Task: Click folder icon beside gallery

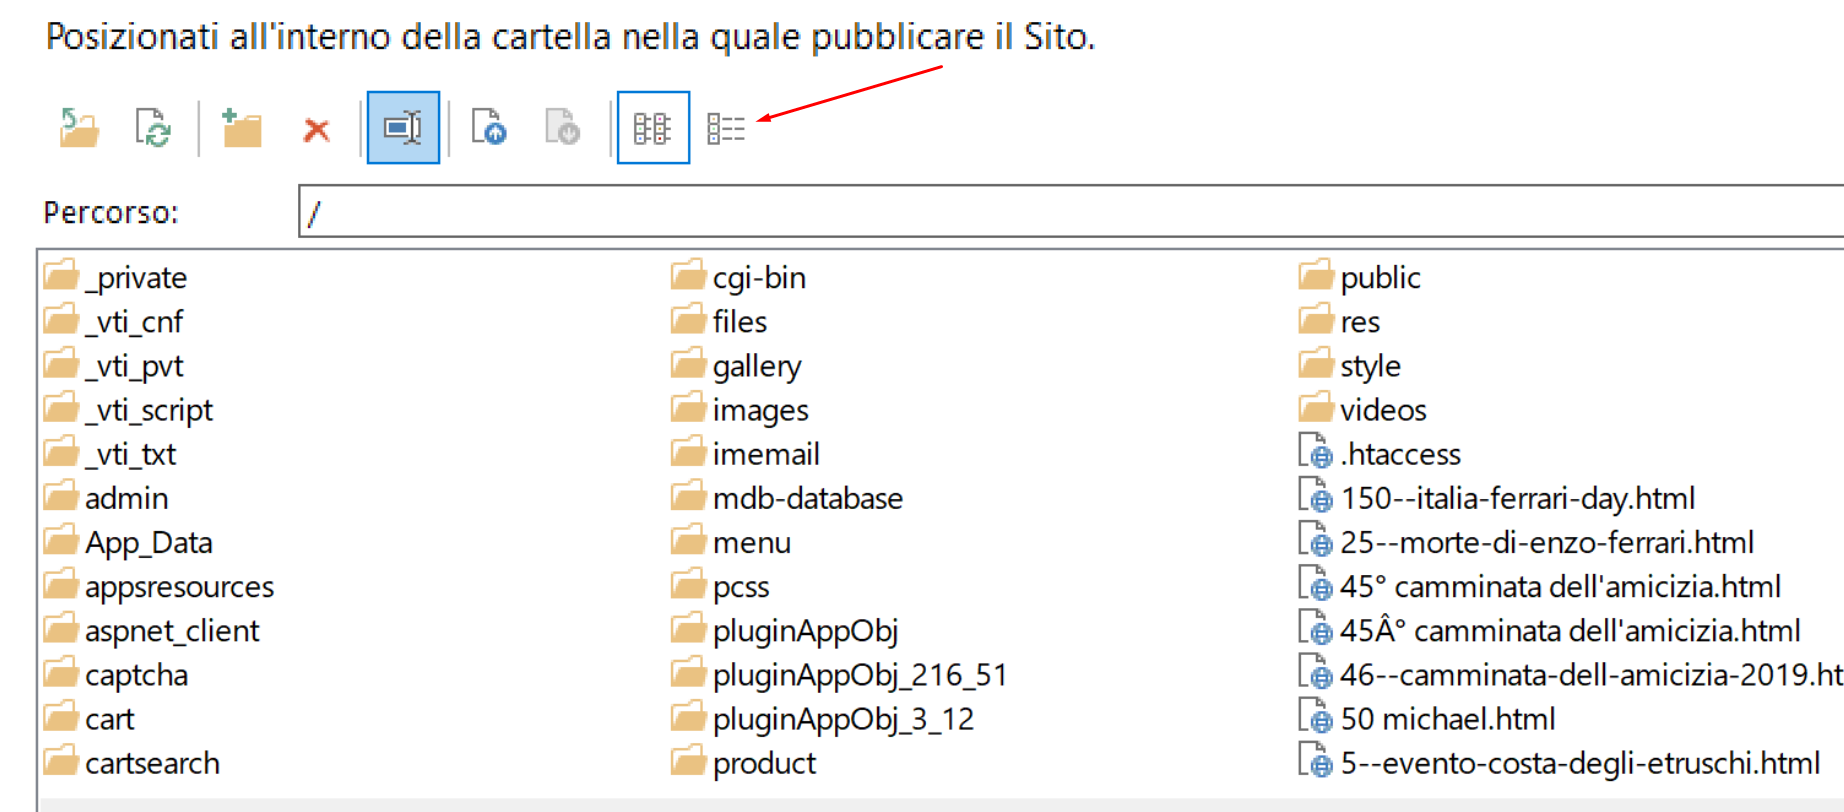Action: (688, 363)
